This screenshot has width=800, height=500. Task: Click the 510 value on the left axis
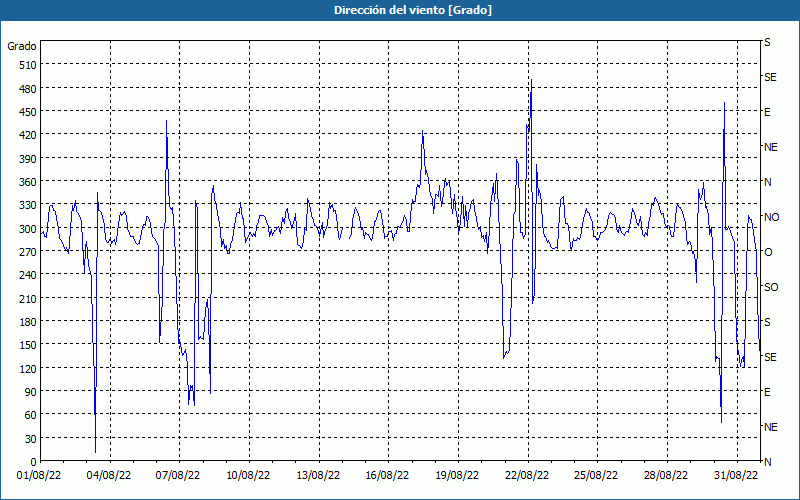coord(28,65)
